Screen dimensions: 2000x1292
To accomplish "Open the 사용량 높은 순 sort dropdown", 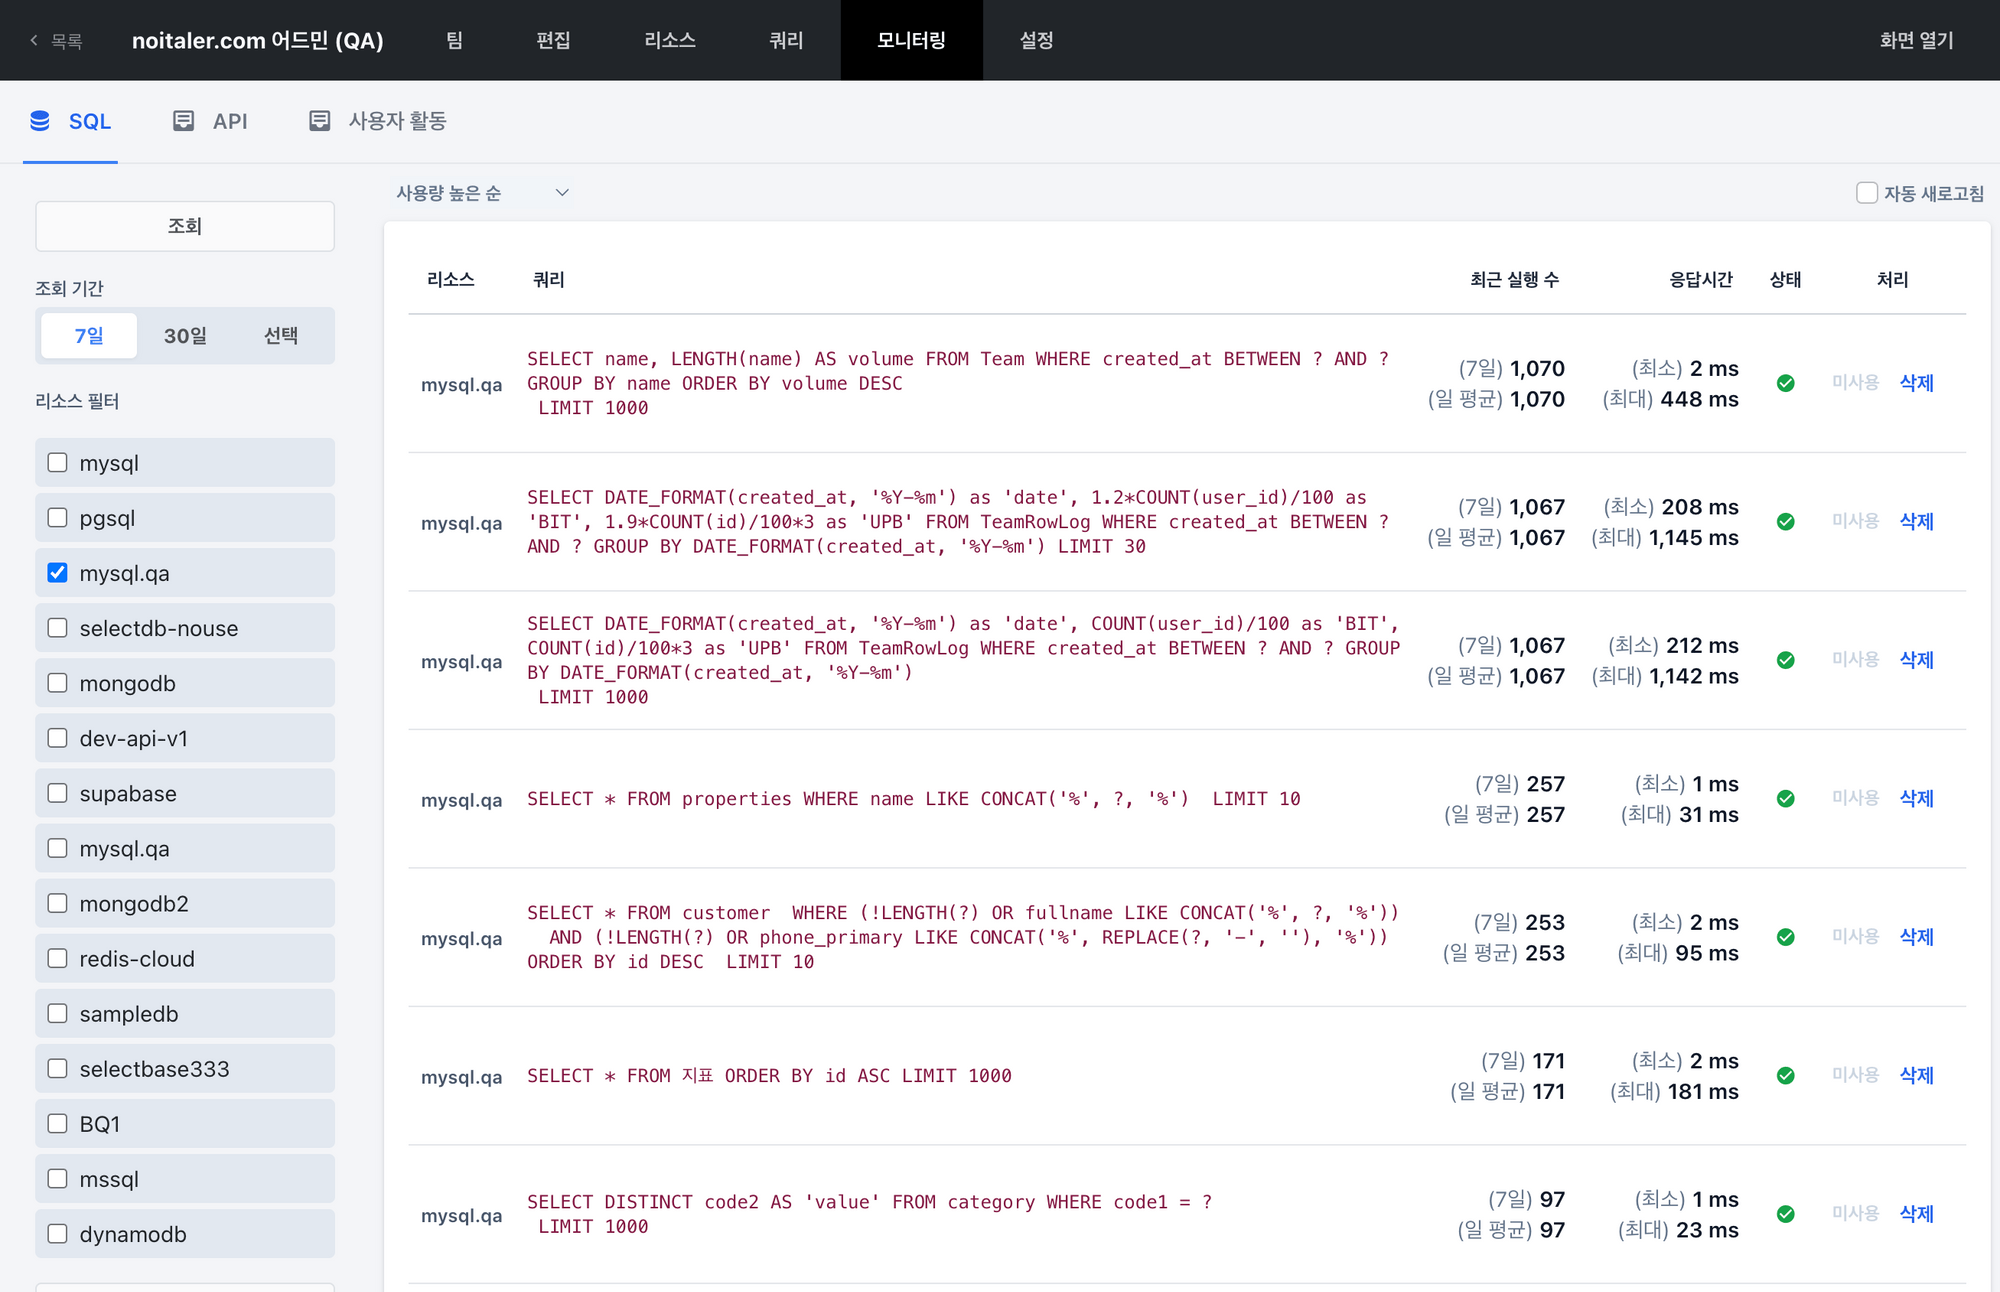I will (482, 193).
